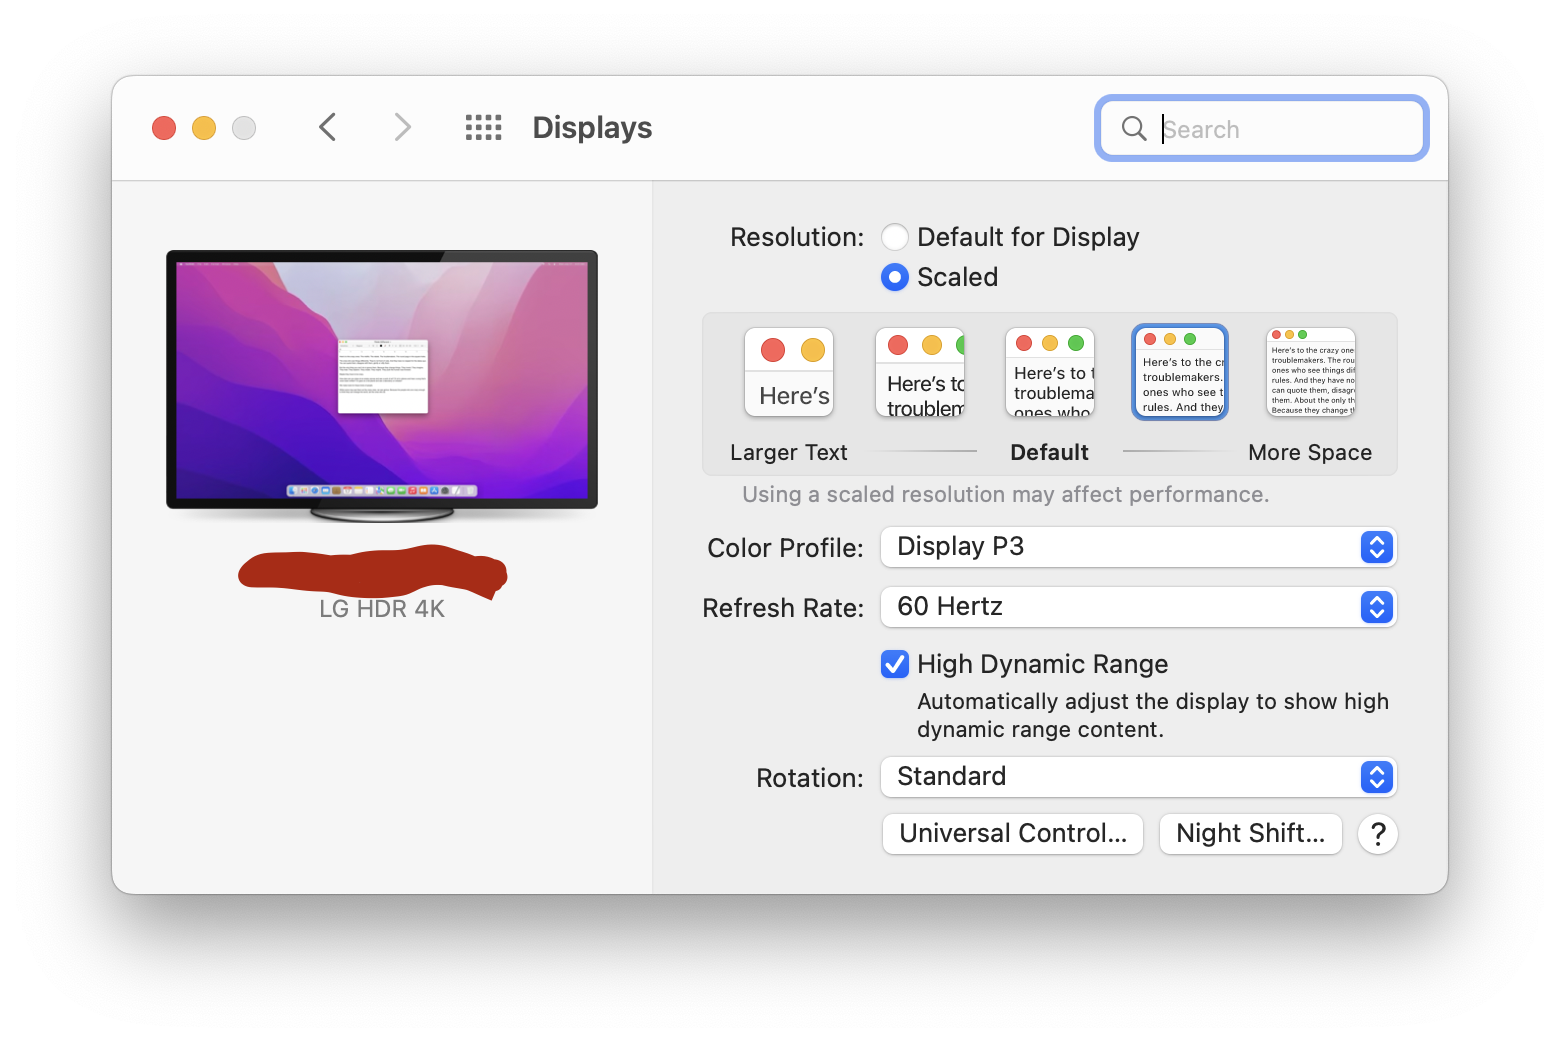
Task: Select Default for Display resolution option
Action: pyautogui.click(x=895, y=237)
